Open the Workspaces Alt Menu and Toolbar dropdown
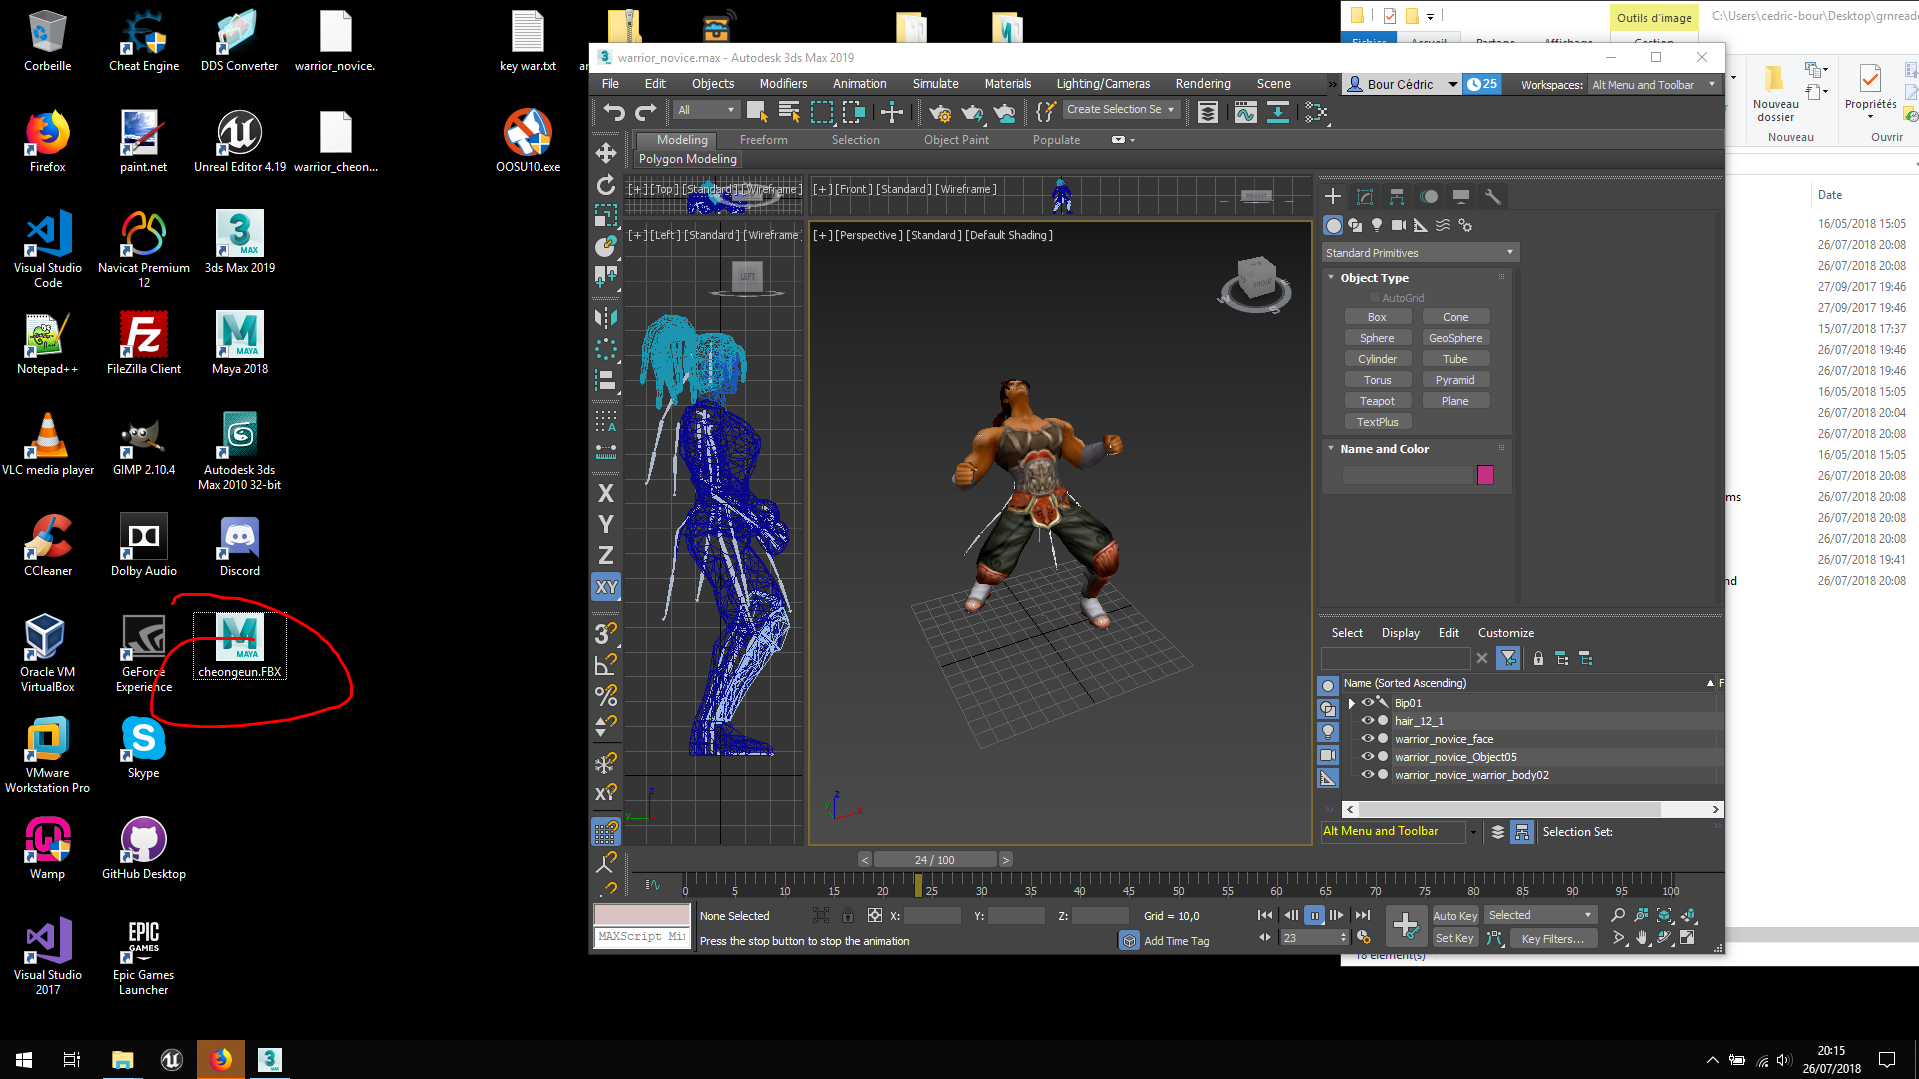1919x1079 pixels. (1654, 85)
